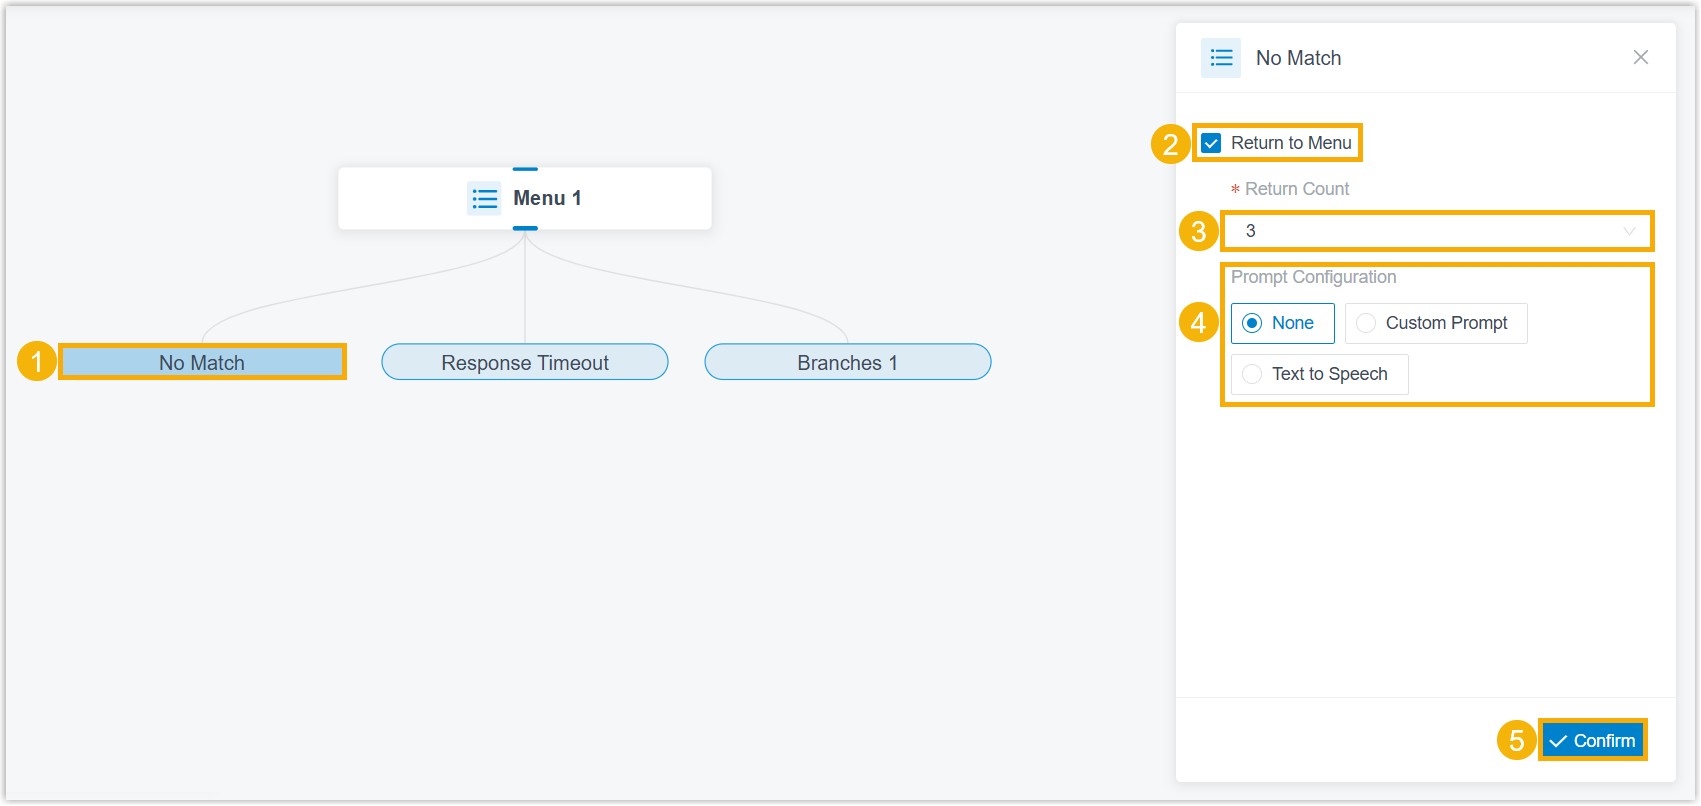Click the orange step badge numbered 1
The image size is (1701, 806).
click(x=37, y=361)
